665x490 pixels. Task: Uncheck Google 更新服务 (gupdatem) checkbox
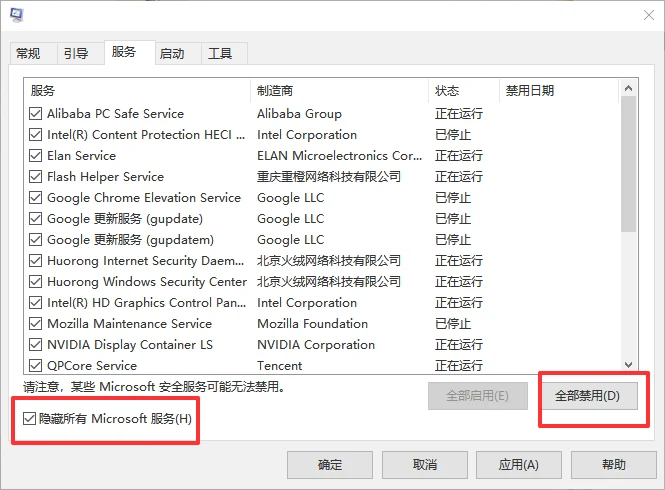(36, 240)
